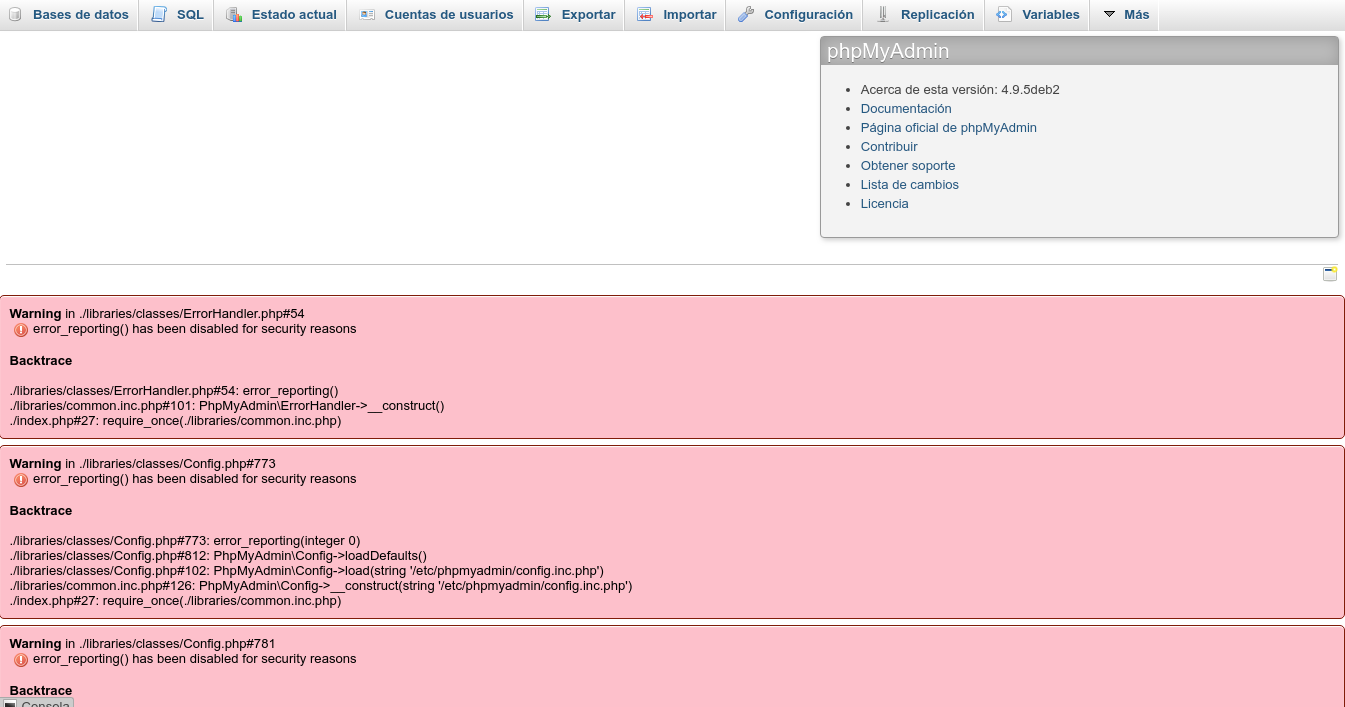1345x707 pixels.
Task: Click the Exportar icon
Action: (543, 15)
